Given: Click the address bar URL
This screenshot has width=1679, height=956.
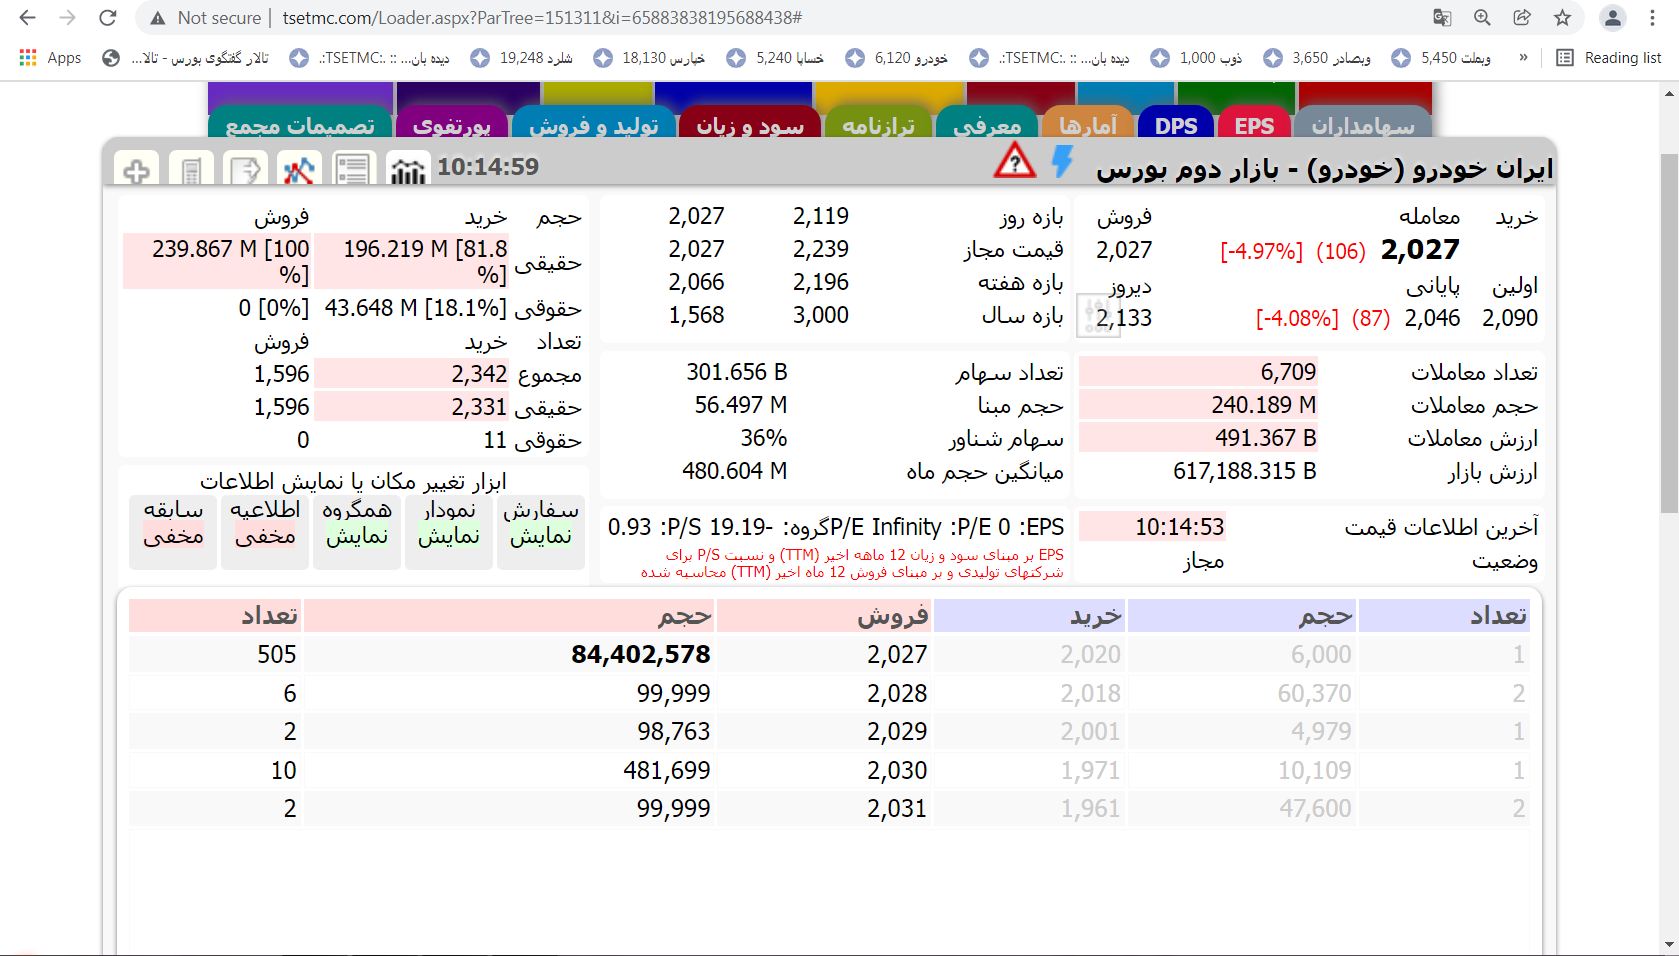Looking at the screenshot, I should click(542, 18).
